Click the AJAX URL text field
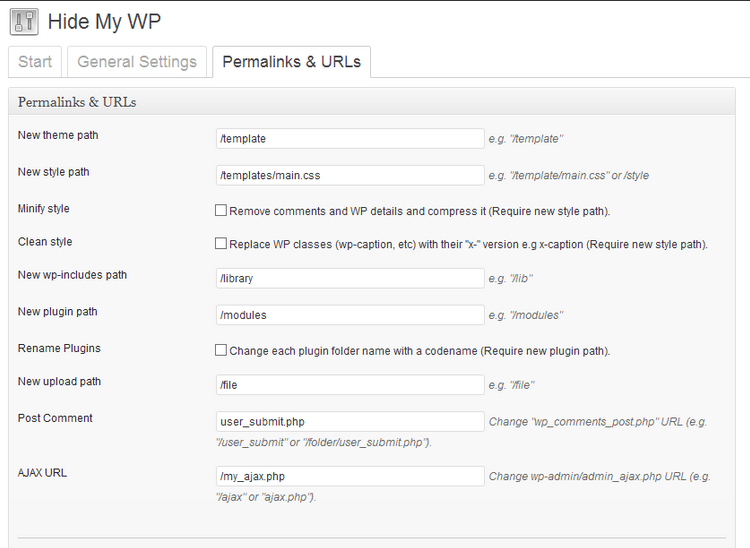The height and width of the screenshot is (548, 750). (350, 476)
